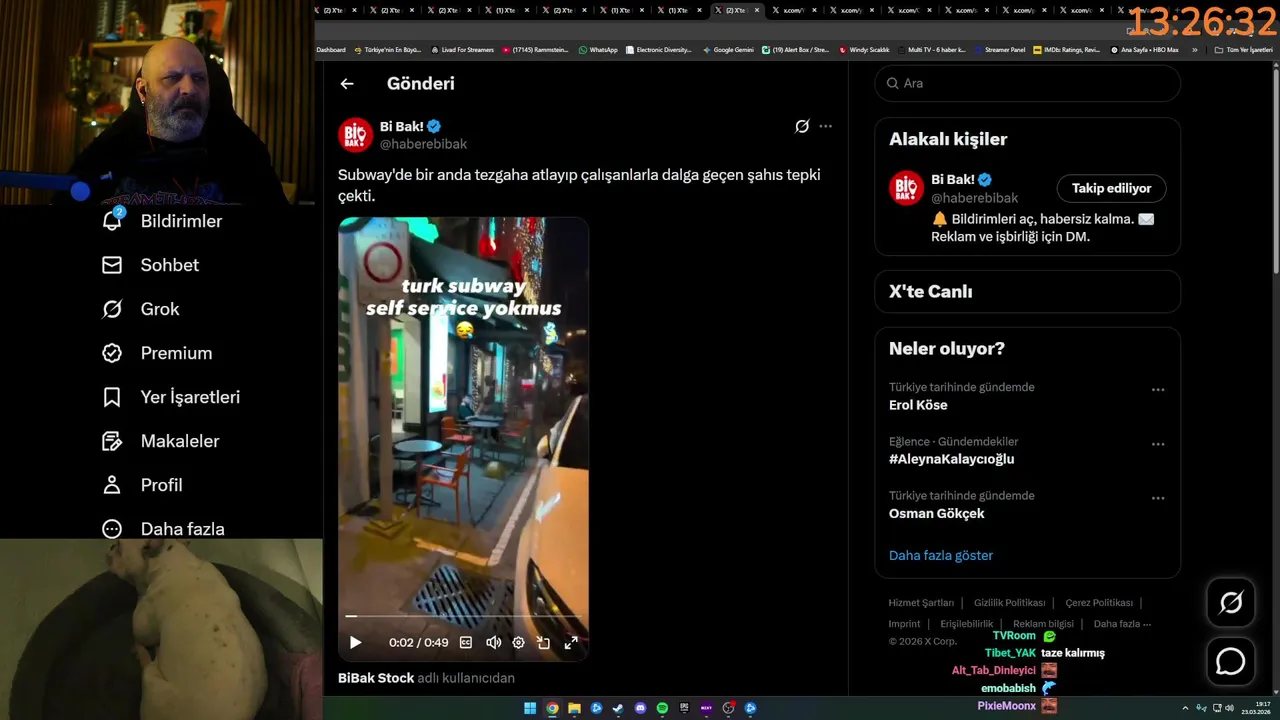Open Google Gemini bookmark

pos(728,50)
